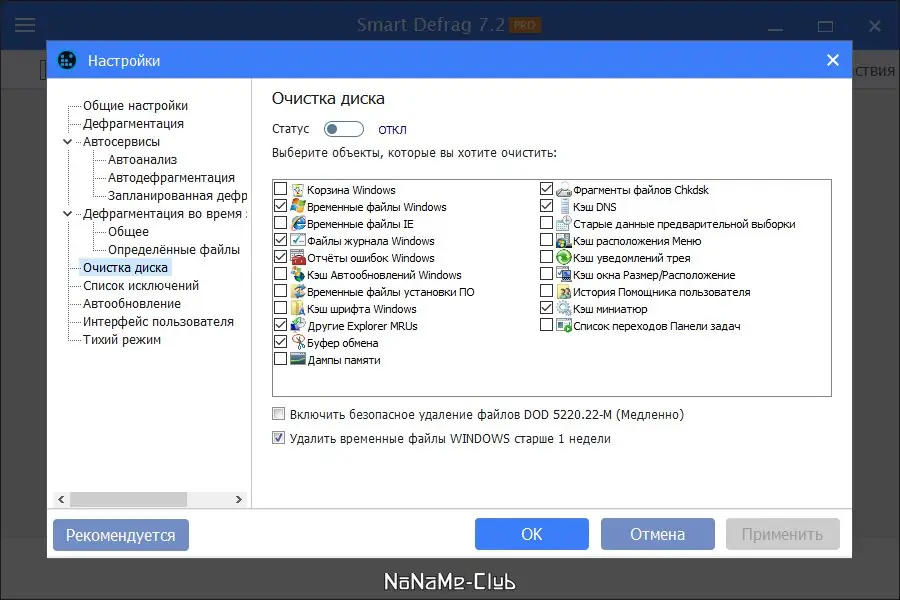Click the green refresh icon for Кэш уведомлений трея

[x=562, y=257]
